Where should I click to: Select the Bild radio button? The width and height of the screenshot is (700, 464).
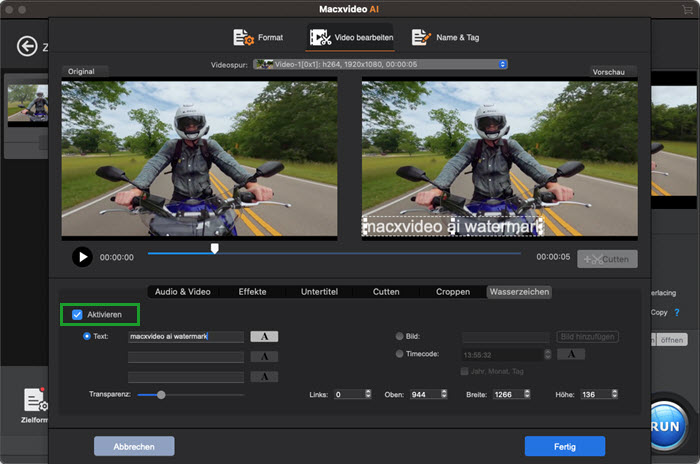[x=400, y=336]
